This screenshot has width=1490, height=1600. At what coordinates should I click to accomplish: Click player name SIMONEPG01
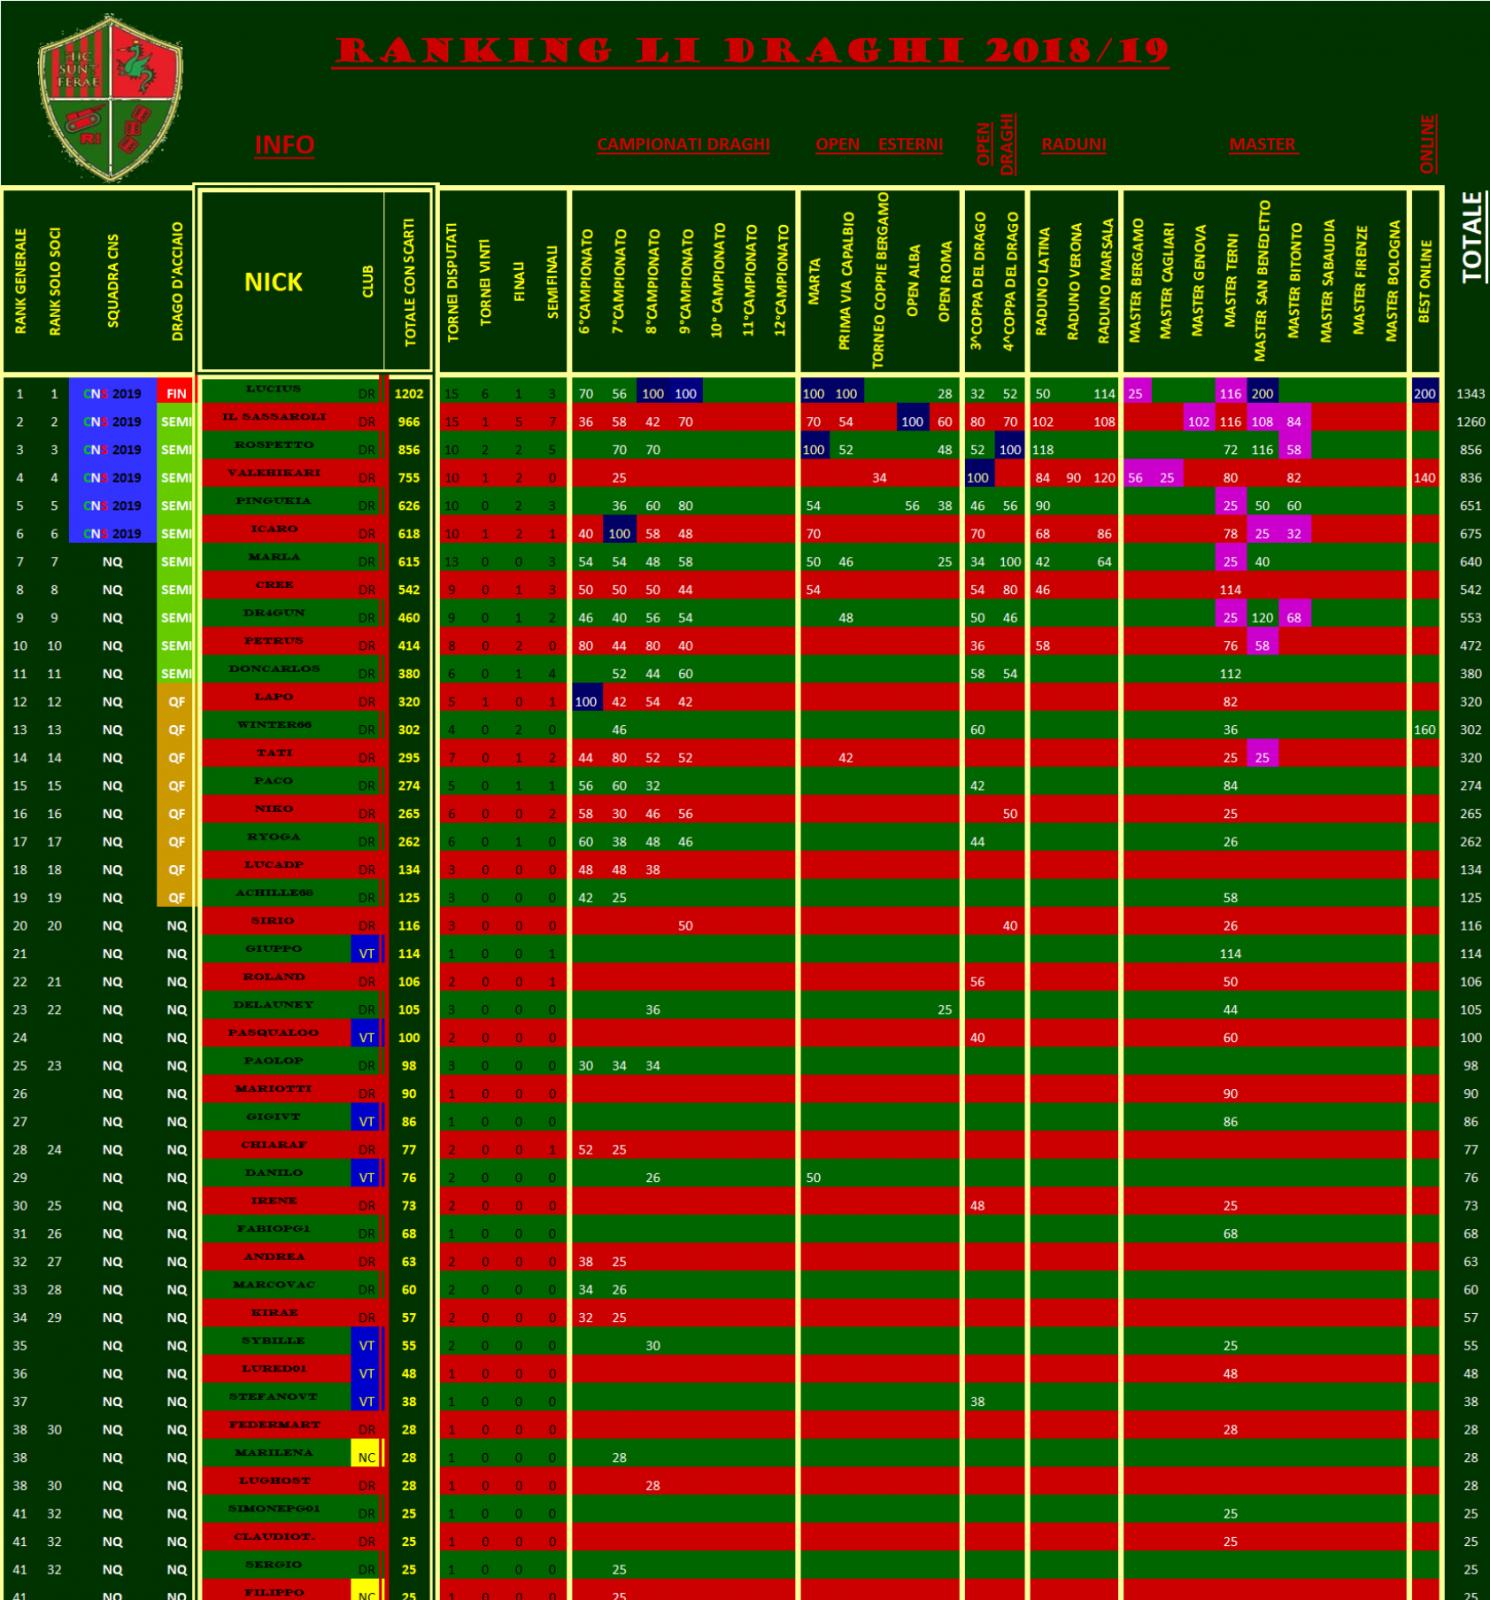tap(273, 1509)
